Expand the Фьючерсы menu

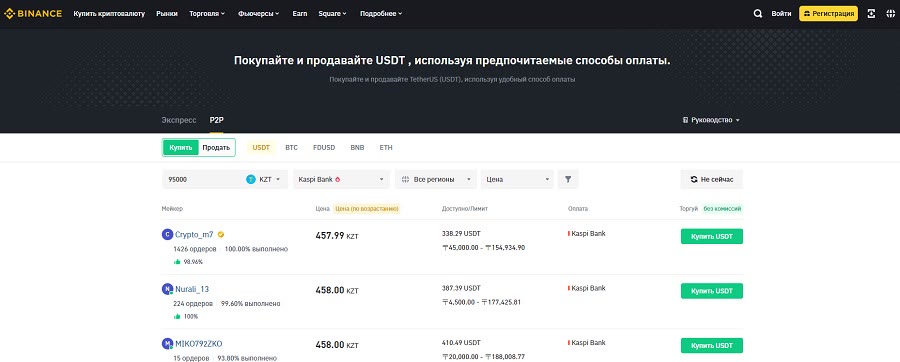tap(258, 13)
